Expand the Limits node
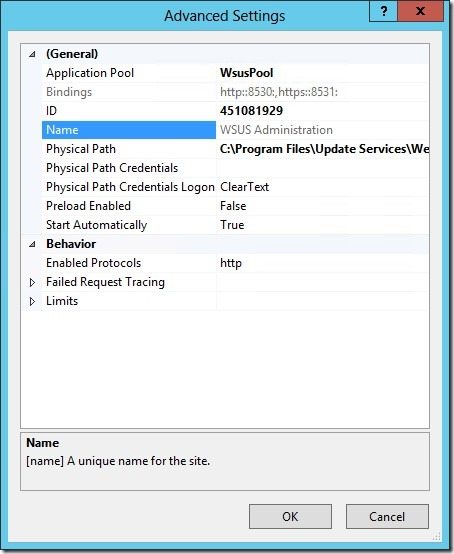This screenshot has width=454, height=554. click(32, 301)
